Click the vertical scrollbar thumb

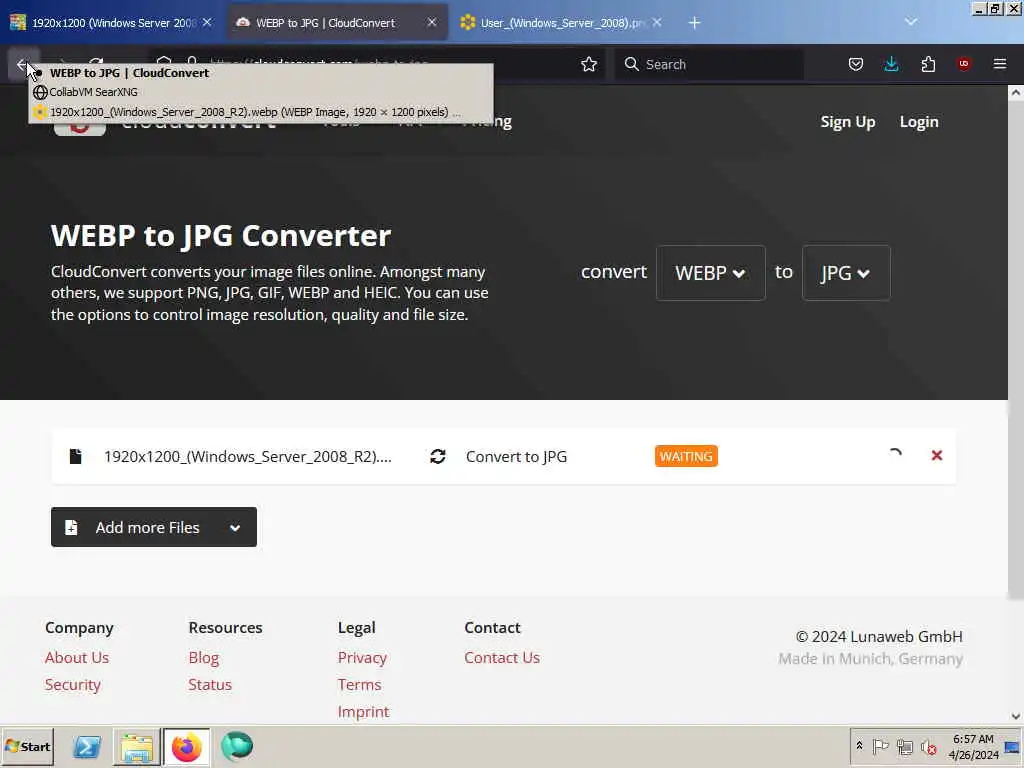(x=1016, y=349)
